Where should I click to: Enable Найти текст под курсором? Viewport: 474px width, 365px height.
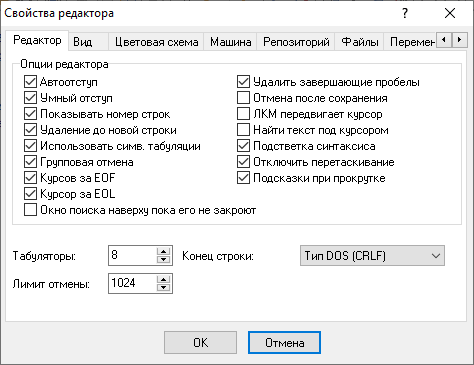click(x=243, y=130)
